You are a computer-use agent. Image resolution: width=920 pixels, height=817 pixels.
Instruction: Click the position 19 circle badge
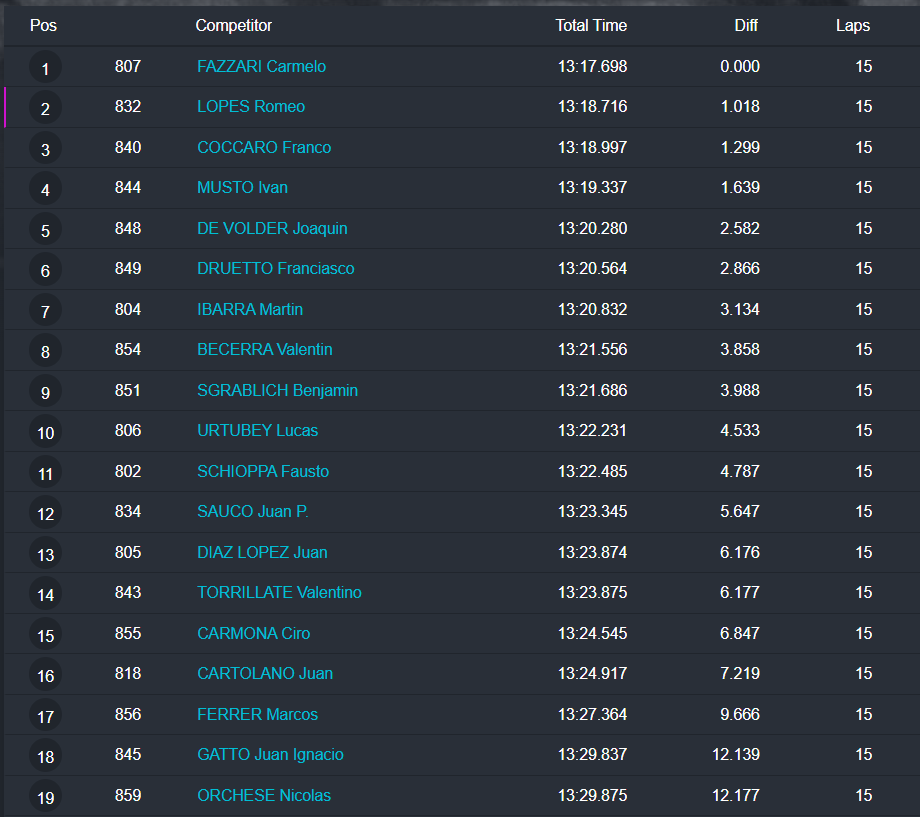[45, 797]
